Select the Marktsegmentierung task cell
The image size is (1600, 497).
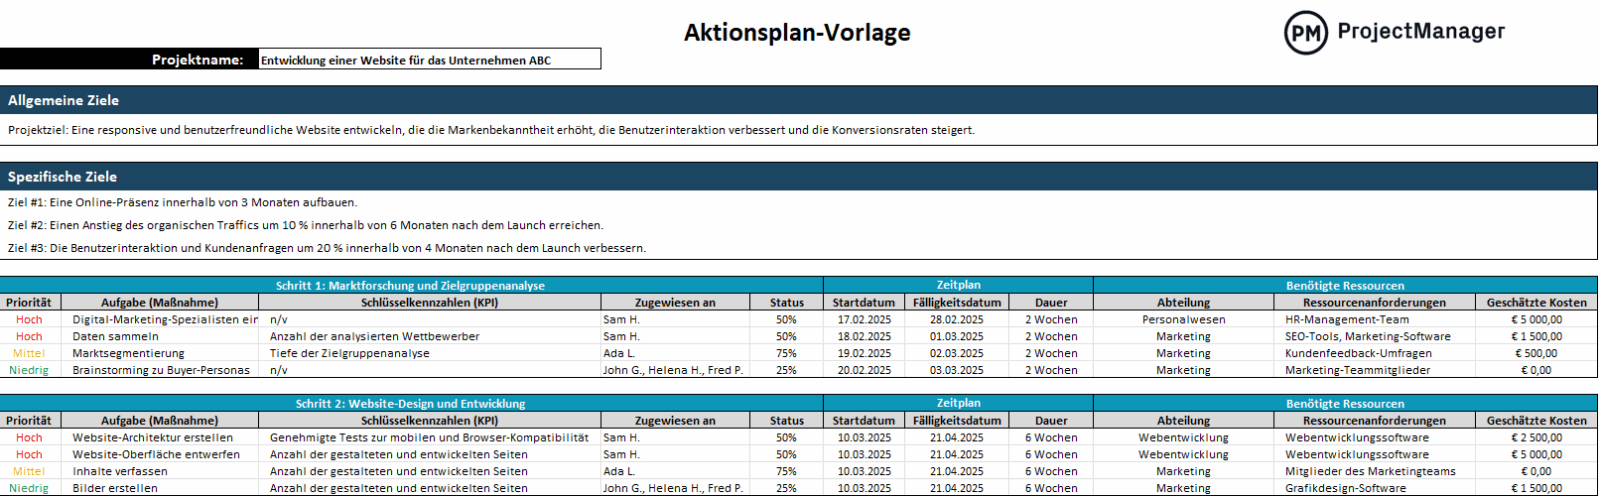click(x=129, y=353)
